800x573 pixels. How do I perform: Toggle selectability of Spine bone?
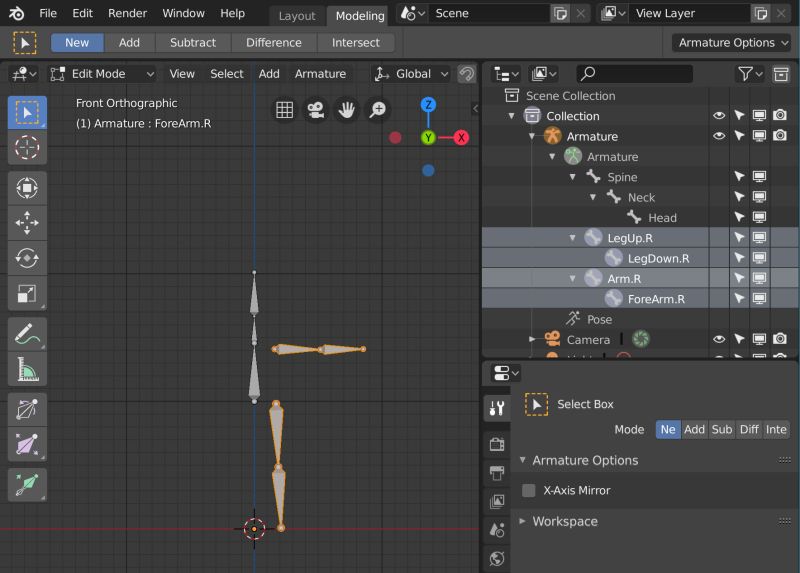coord(739,177)
